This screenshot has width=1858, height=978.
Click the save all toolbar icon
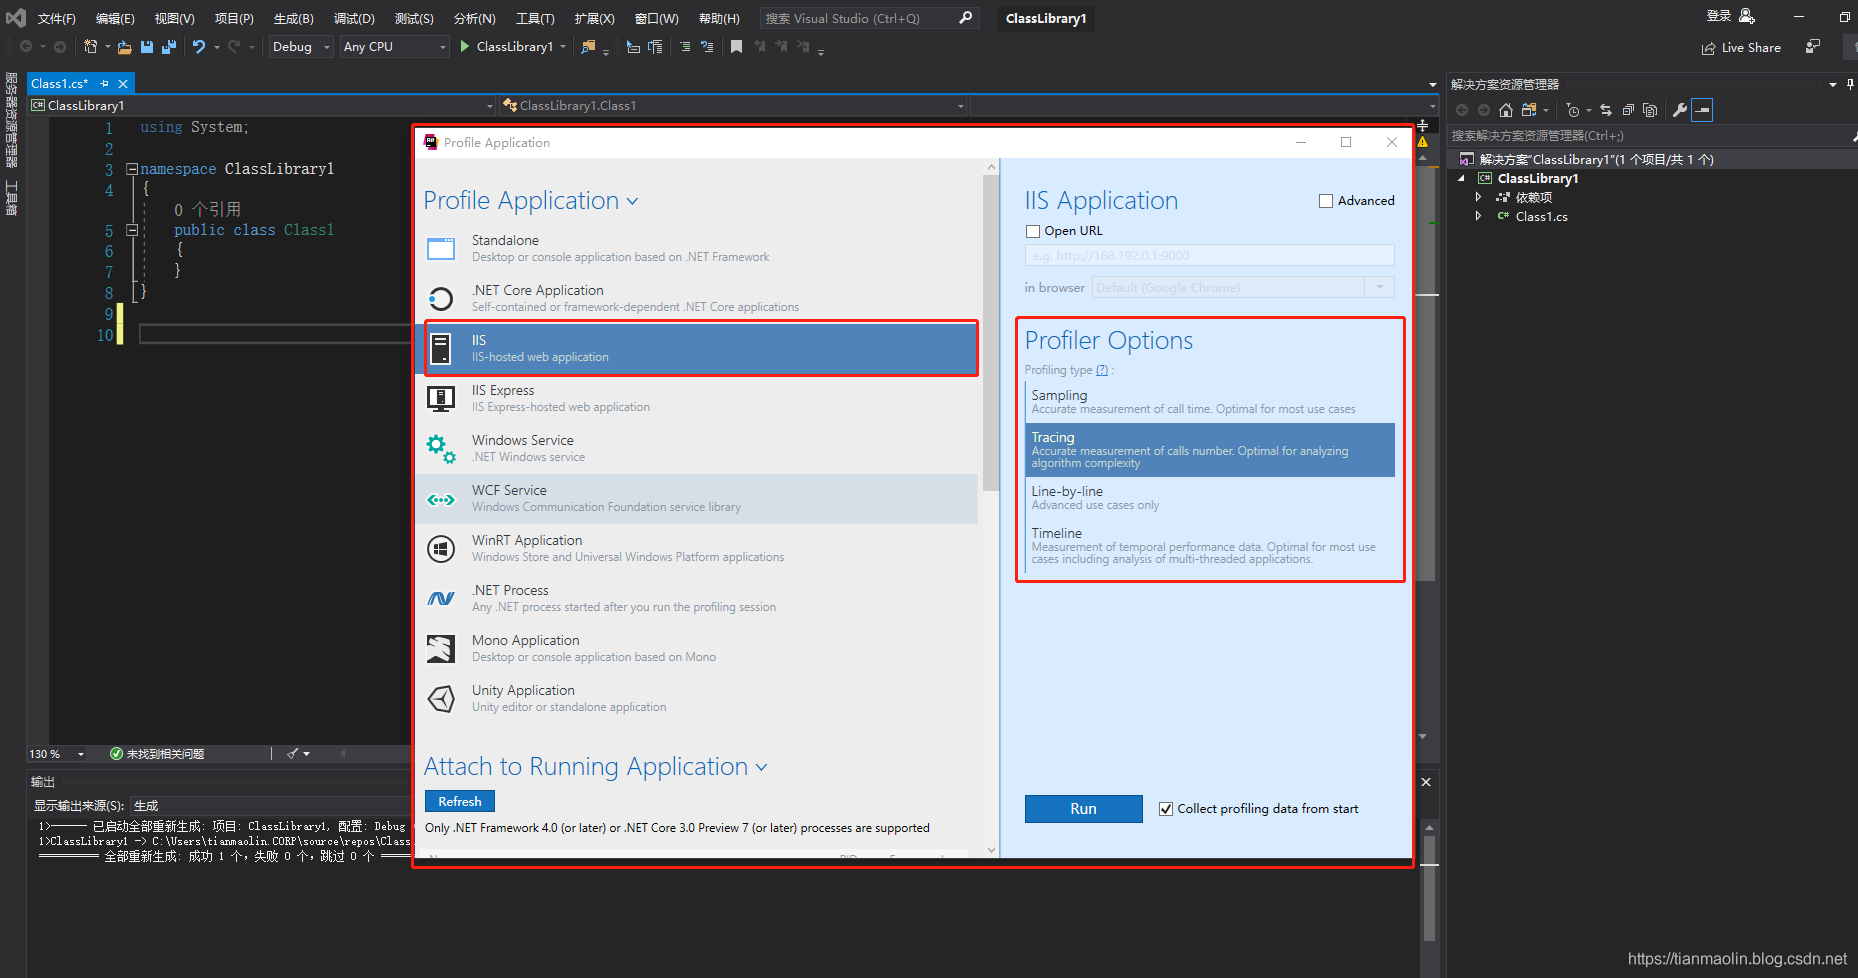tap(169, 47)
